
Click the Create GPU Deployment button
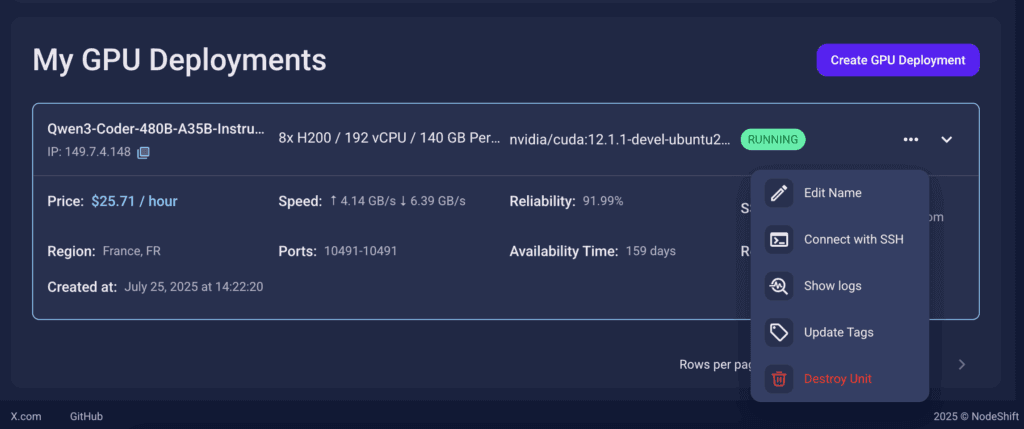click(x=898, y=60)
